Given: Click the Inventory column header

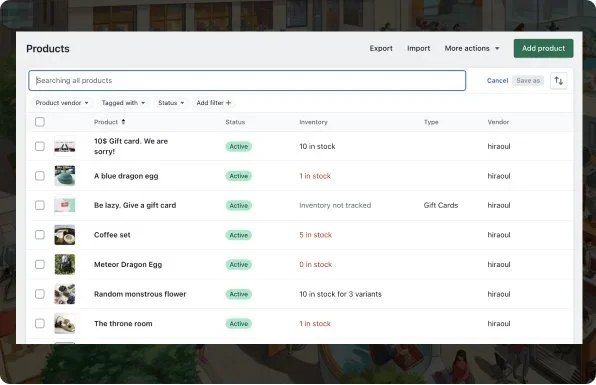Looking at the screenshot, I should [313, 122].
